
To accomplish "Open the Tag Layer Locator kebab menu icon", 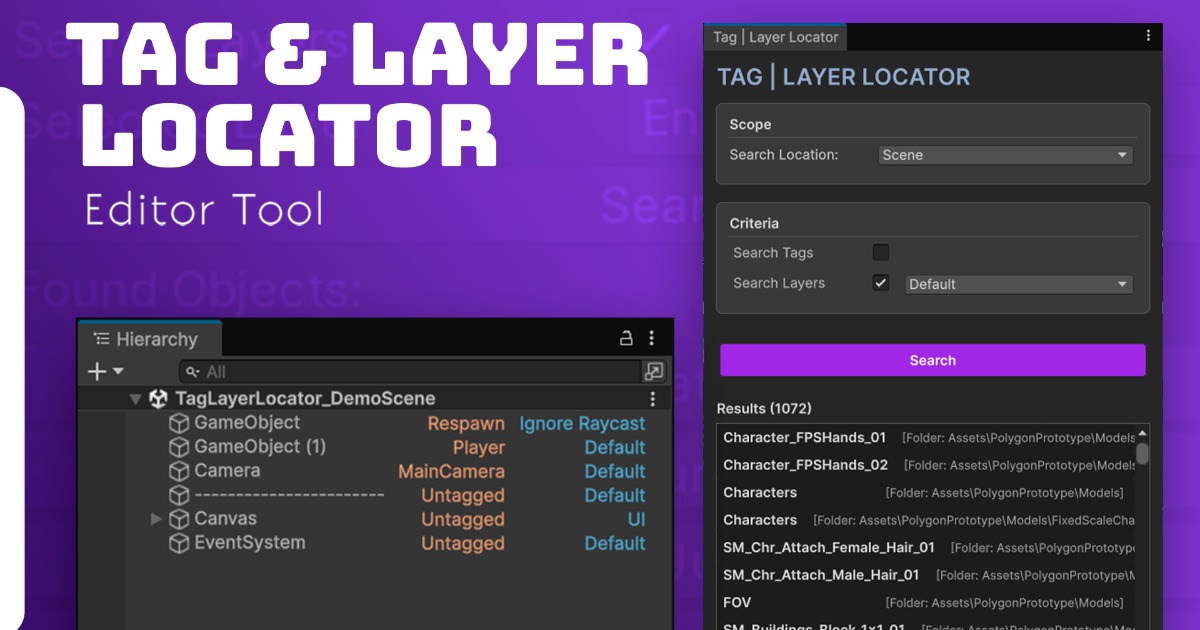I will pos(1147,36).
